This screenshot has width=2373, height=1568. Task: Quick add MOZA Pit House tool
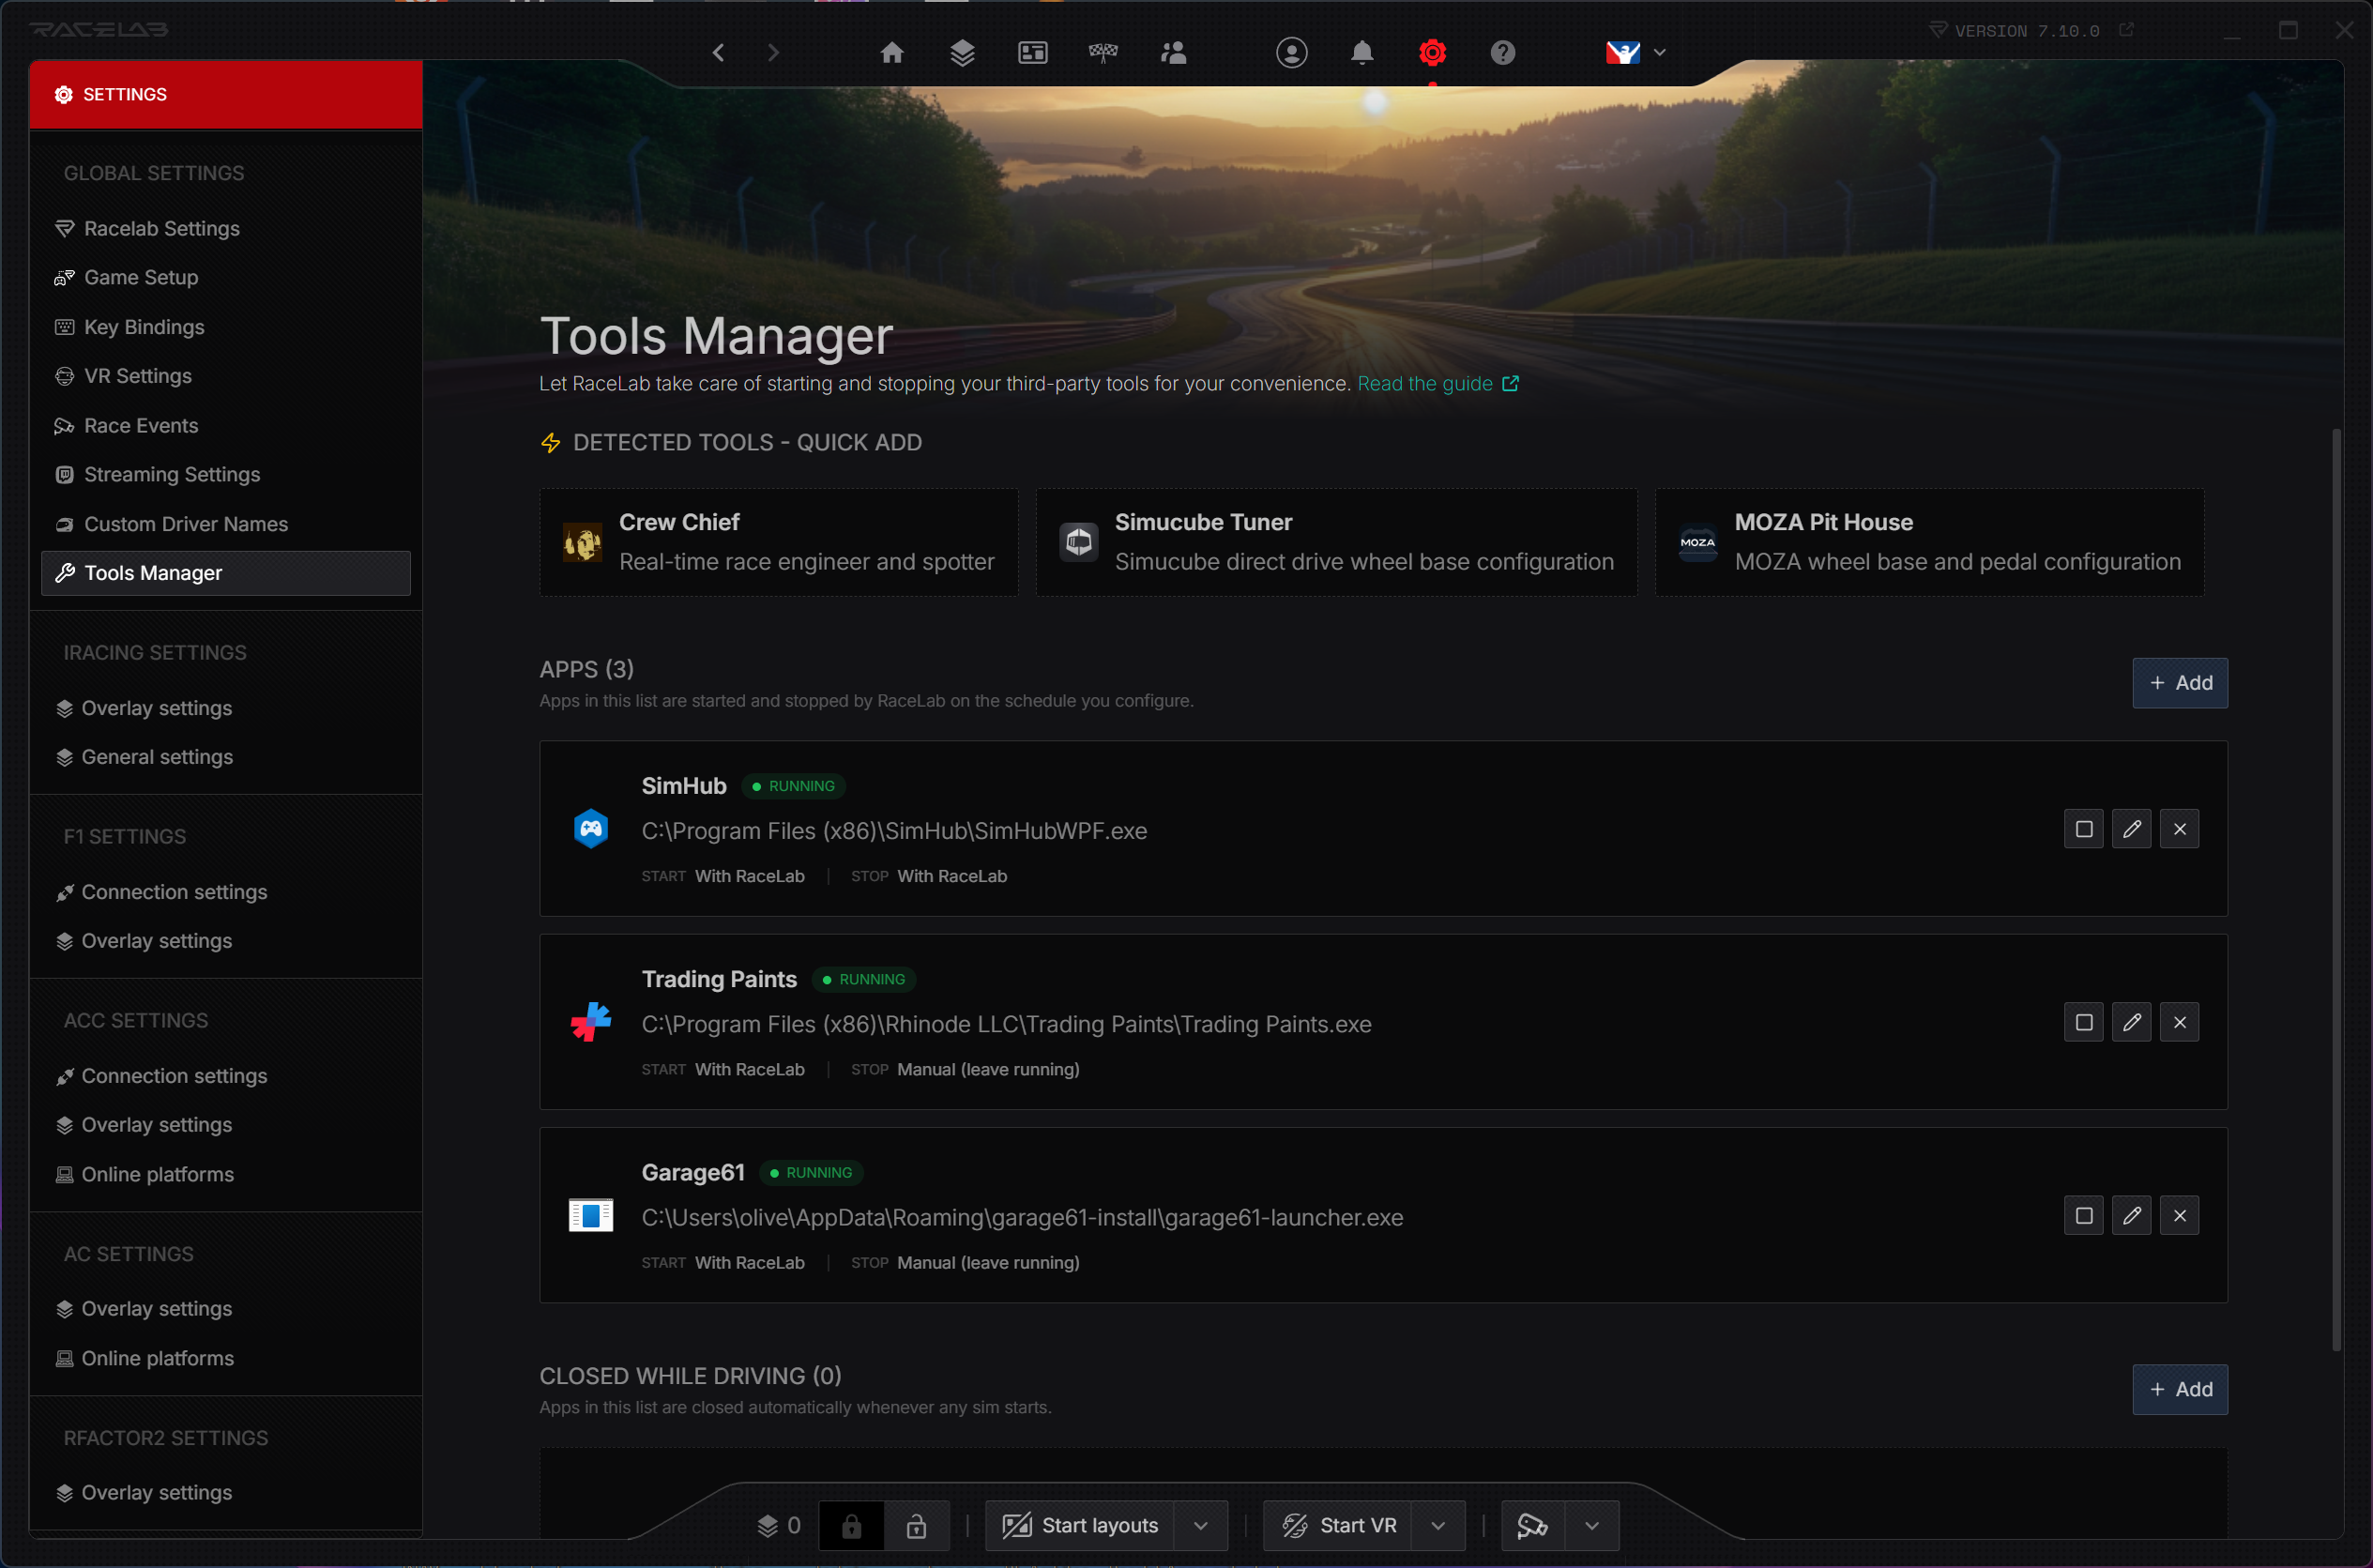tap(1929, 542)
